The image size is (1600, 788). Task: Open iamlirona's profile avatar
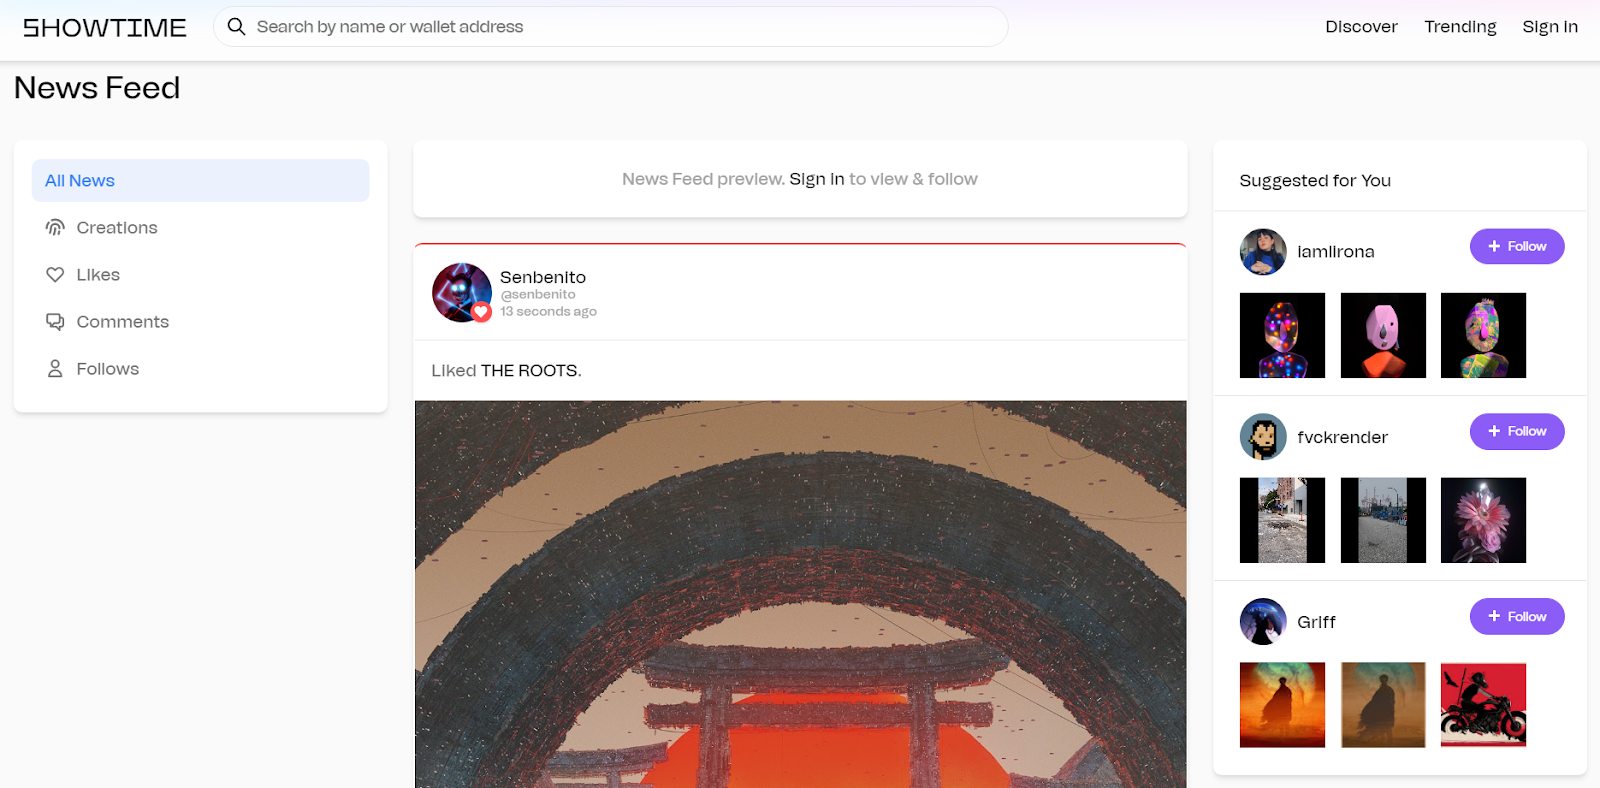[1263, 252]
